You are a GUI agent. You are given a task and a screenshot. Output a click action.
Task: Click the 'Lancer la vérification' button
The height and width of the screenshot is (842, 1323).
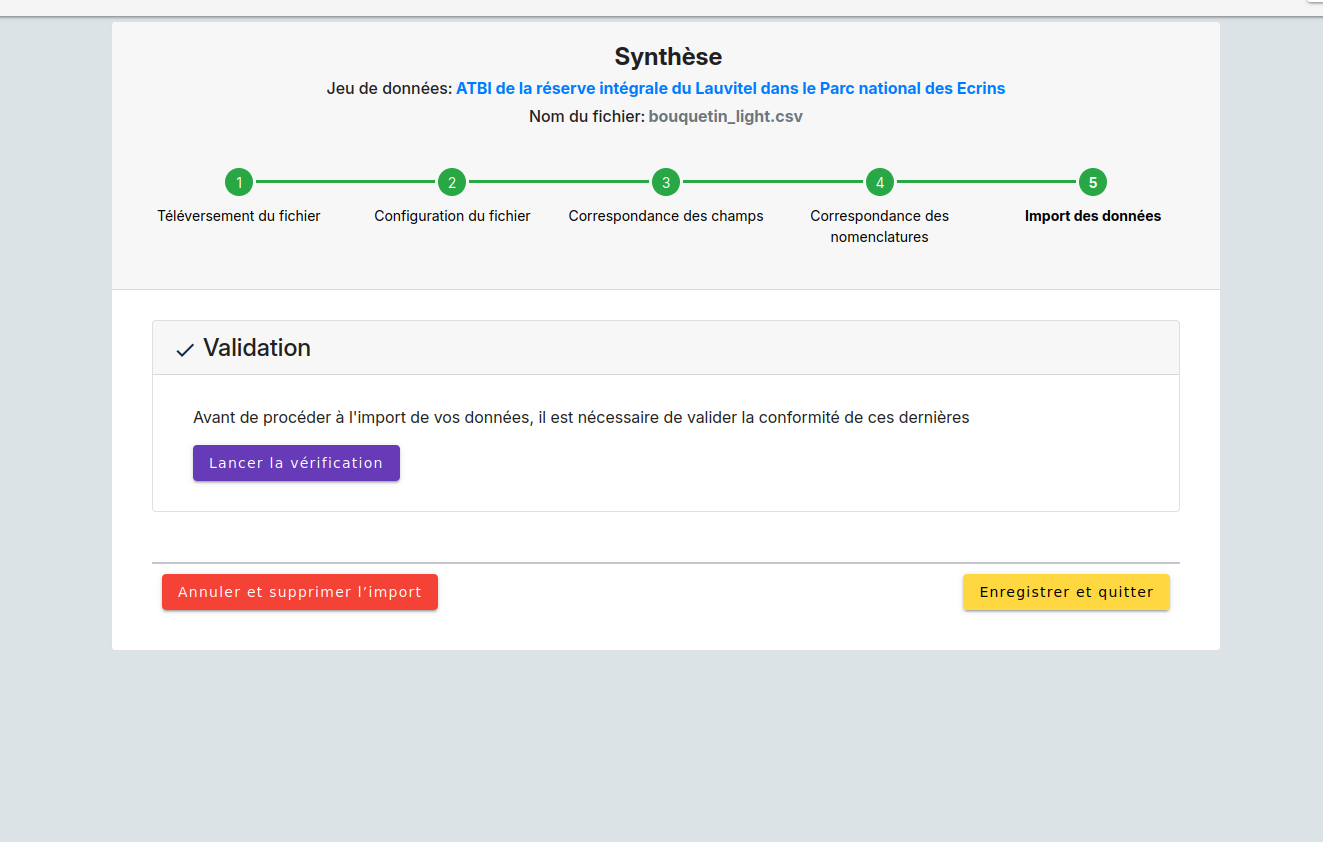click(x=296, y=463)
